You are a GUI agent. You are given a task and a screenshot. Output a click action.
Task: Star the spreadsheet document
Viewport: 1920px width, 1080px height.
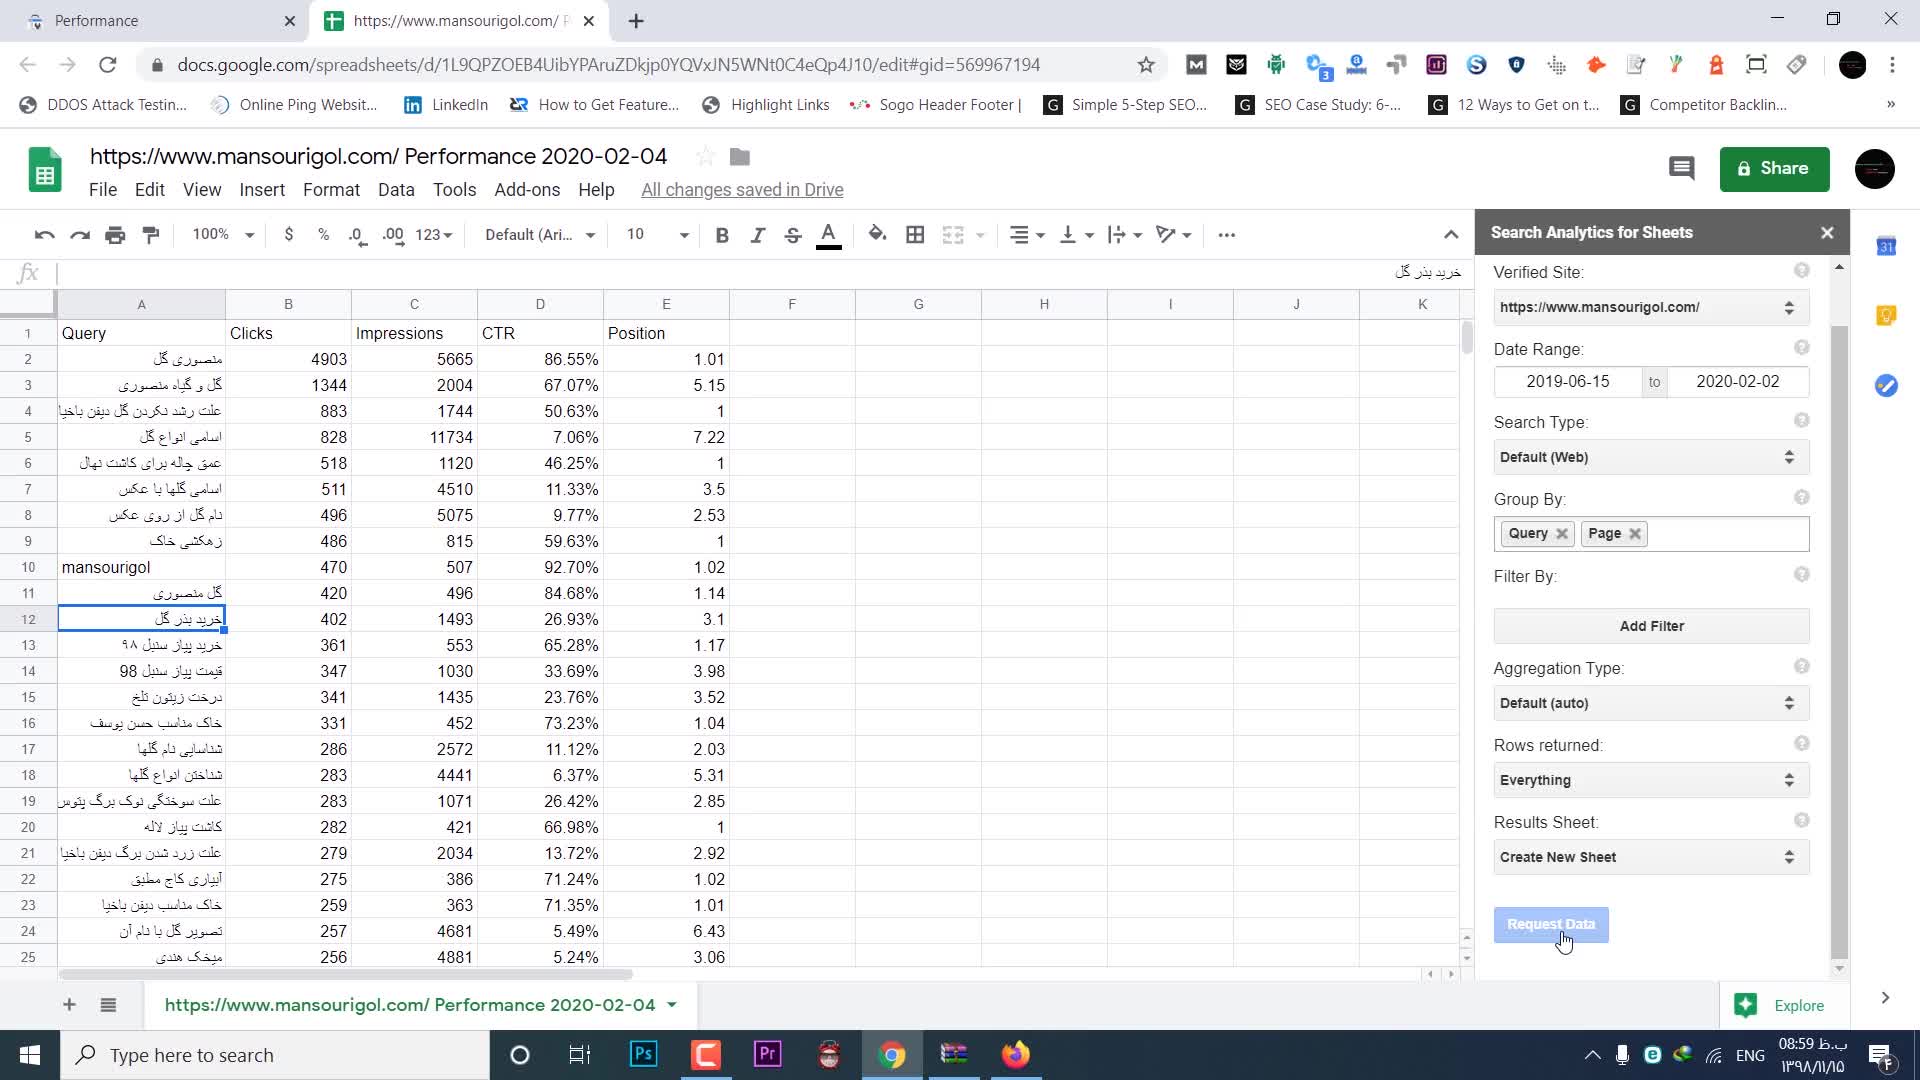point(705,157)
